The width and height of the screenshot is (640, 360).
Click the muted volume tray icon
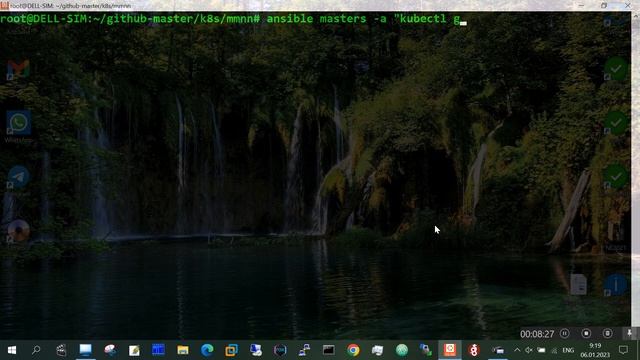[x=529, y=350]
